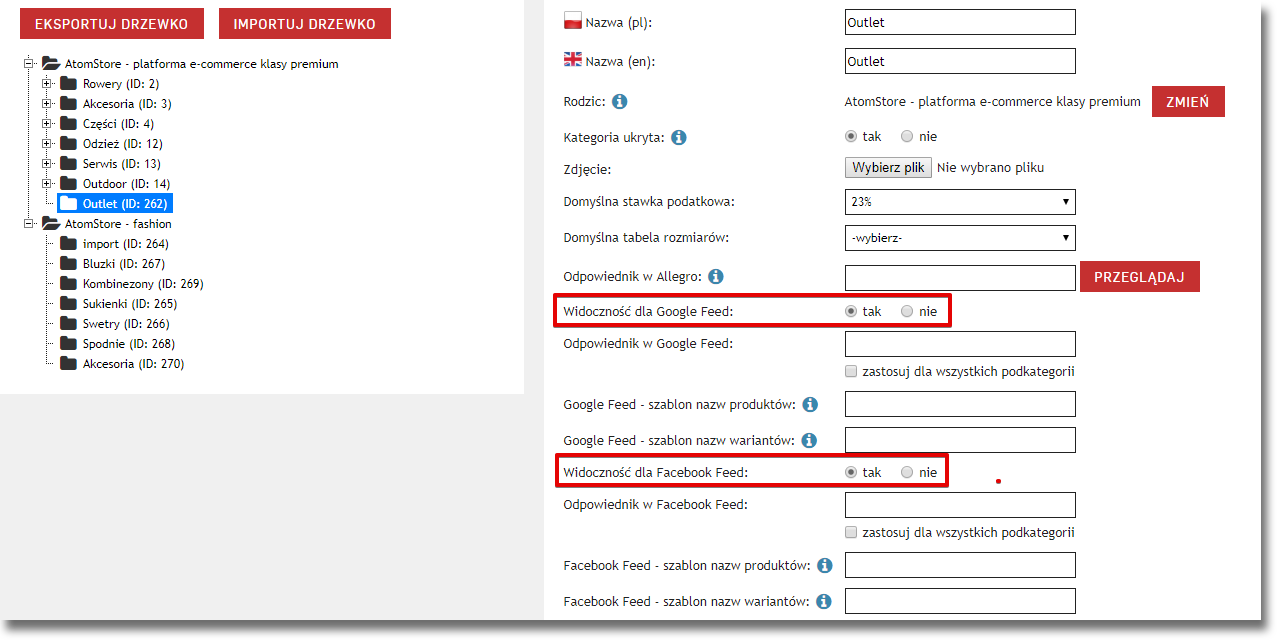This screenshot has width=1281, height=640.
Task: Click info icon beside Kategoria ukryta
Action: 678,137
